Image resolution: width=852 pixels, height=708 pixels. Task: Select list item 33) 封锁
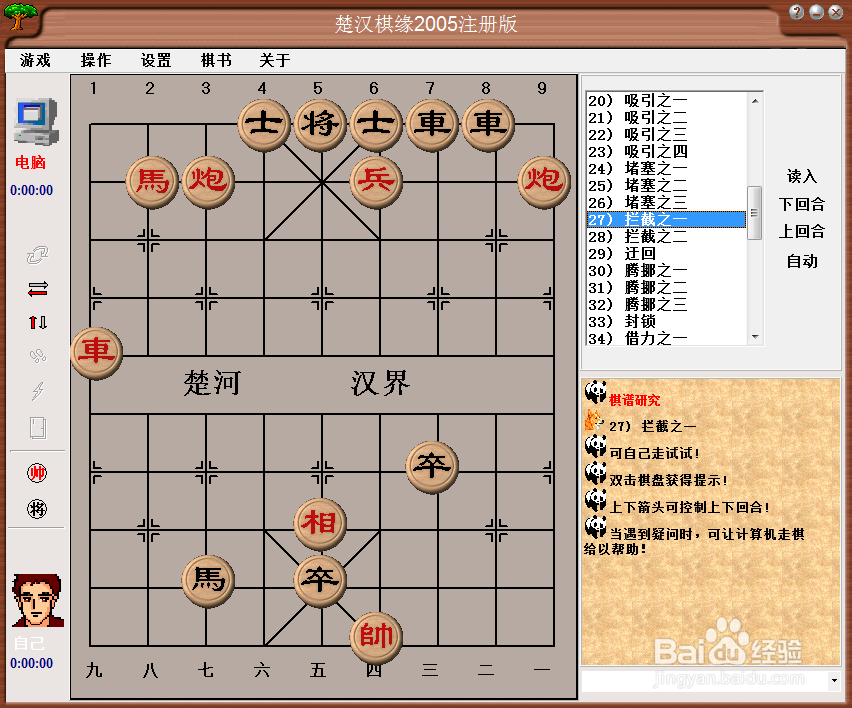pos(666,322)
